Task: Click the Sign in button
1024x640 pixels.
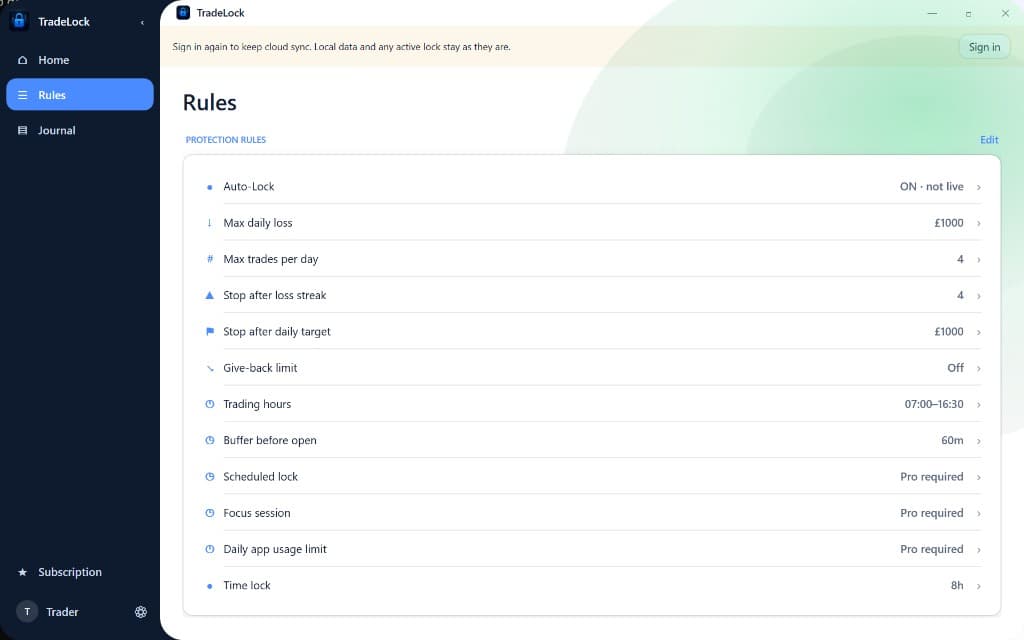Action: pos(984,47)
